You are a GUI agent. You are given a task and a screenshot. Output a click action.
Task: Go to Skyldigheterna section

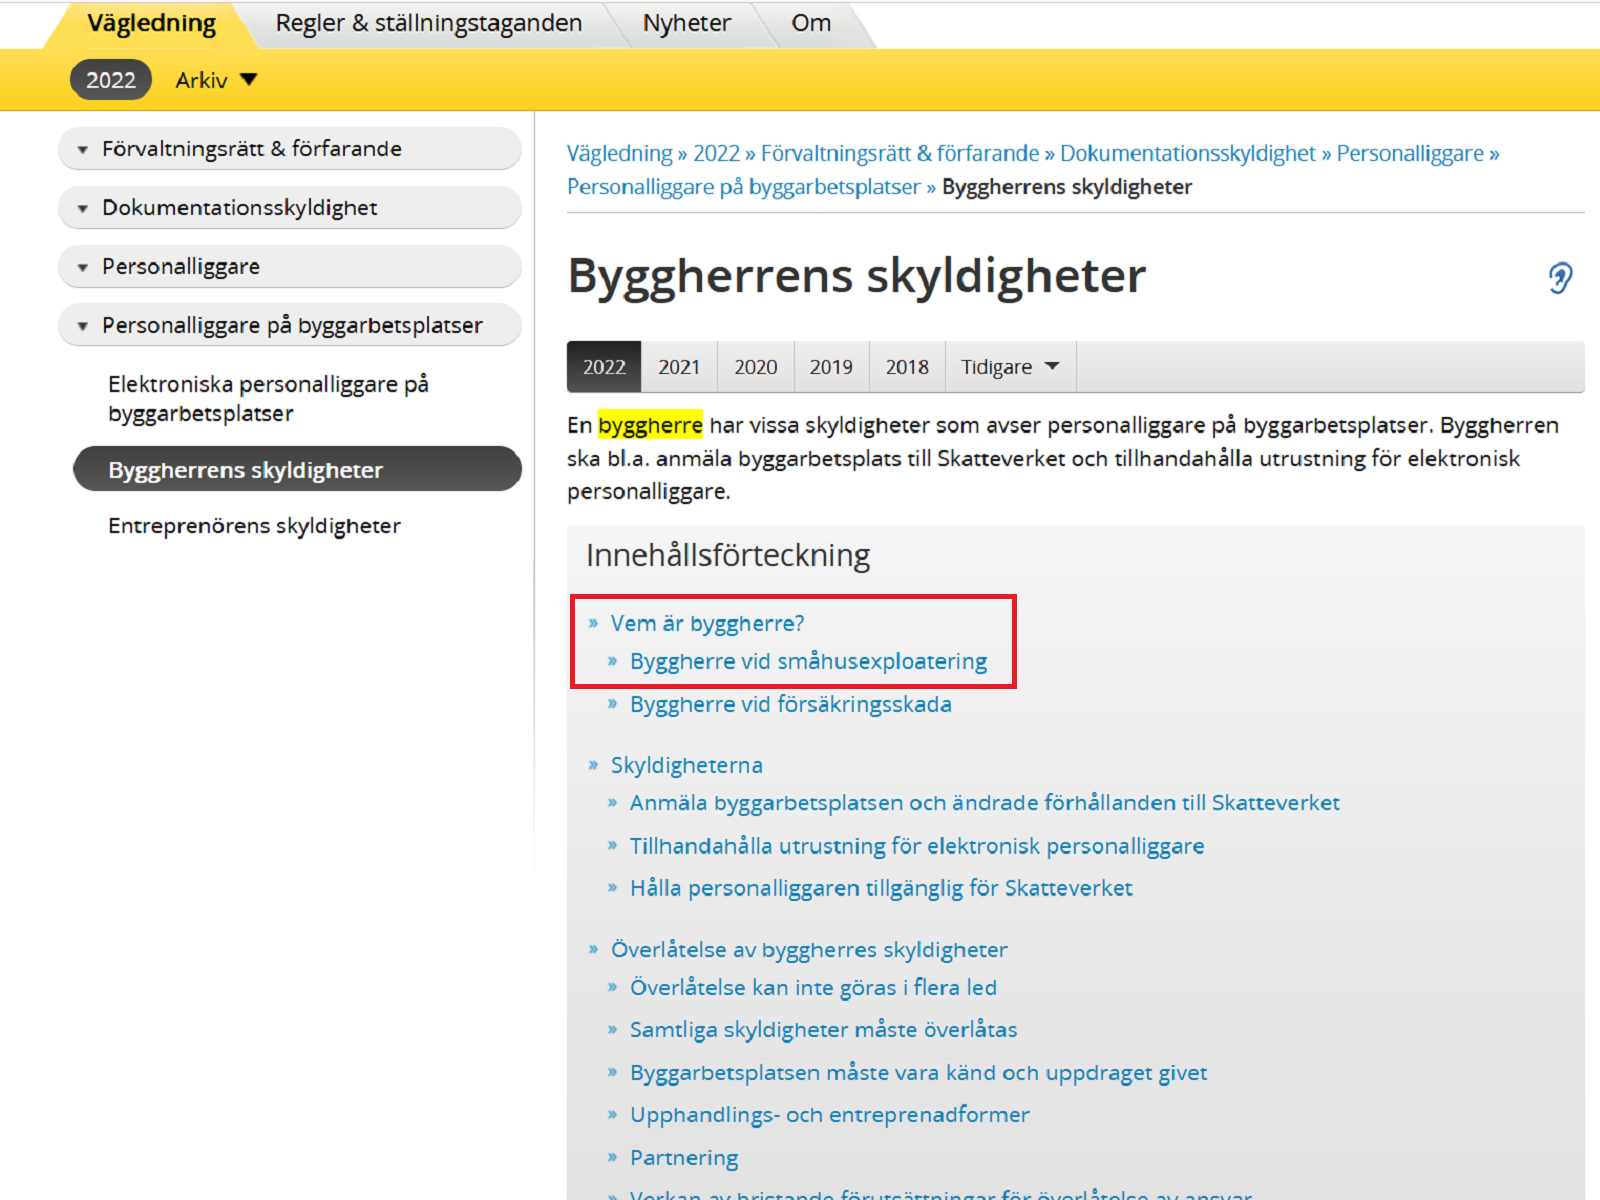point(686,766)
